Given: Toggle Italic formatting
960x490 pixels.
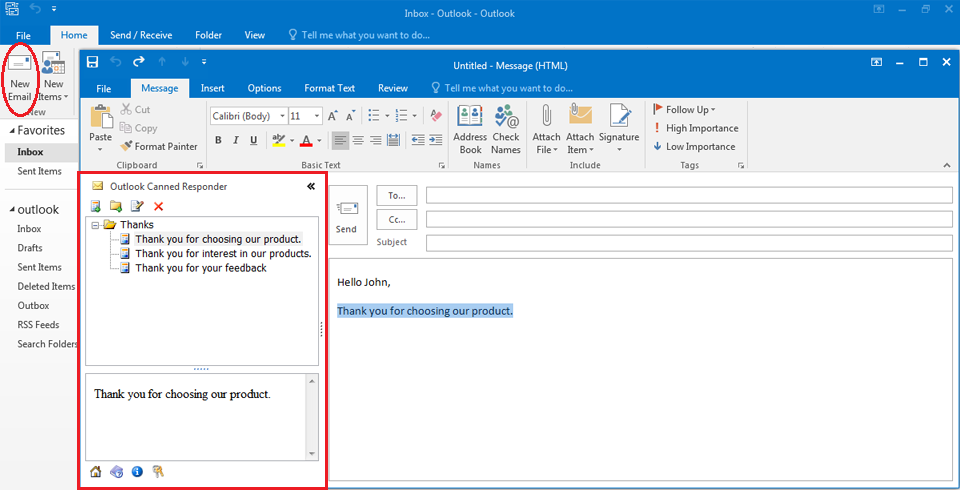Looking at the screenshot, I should point(236,140).
